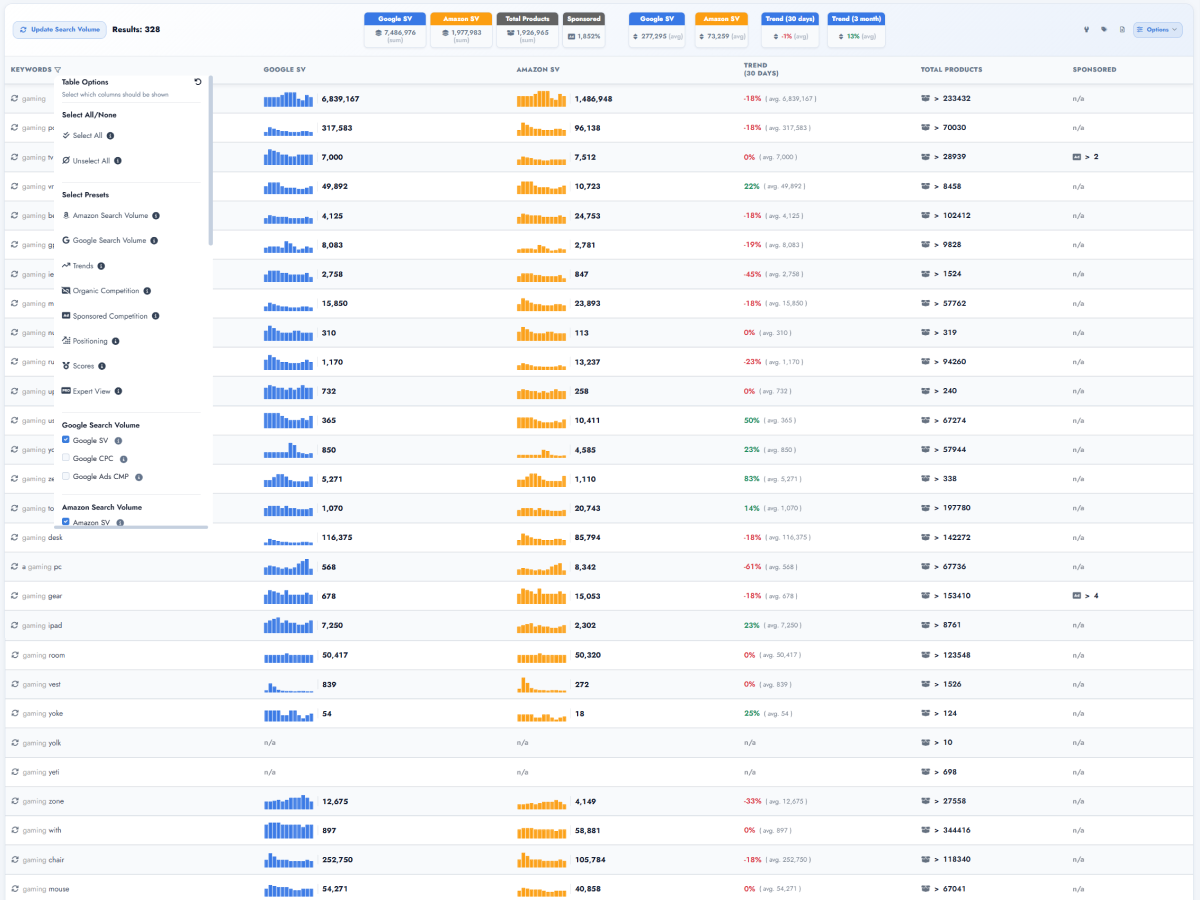Apply the Expert View preset
The width and height of the screenshot is (1200, 900).
click(x=85, y=391)
